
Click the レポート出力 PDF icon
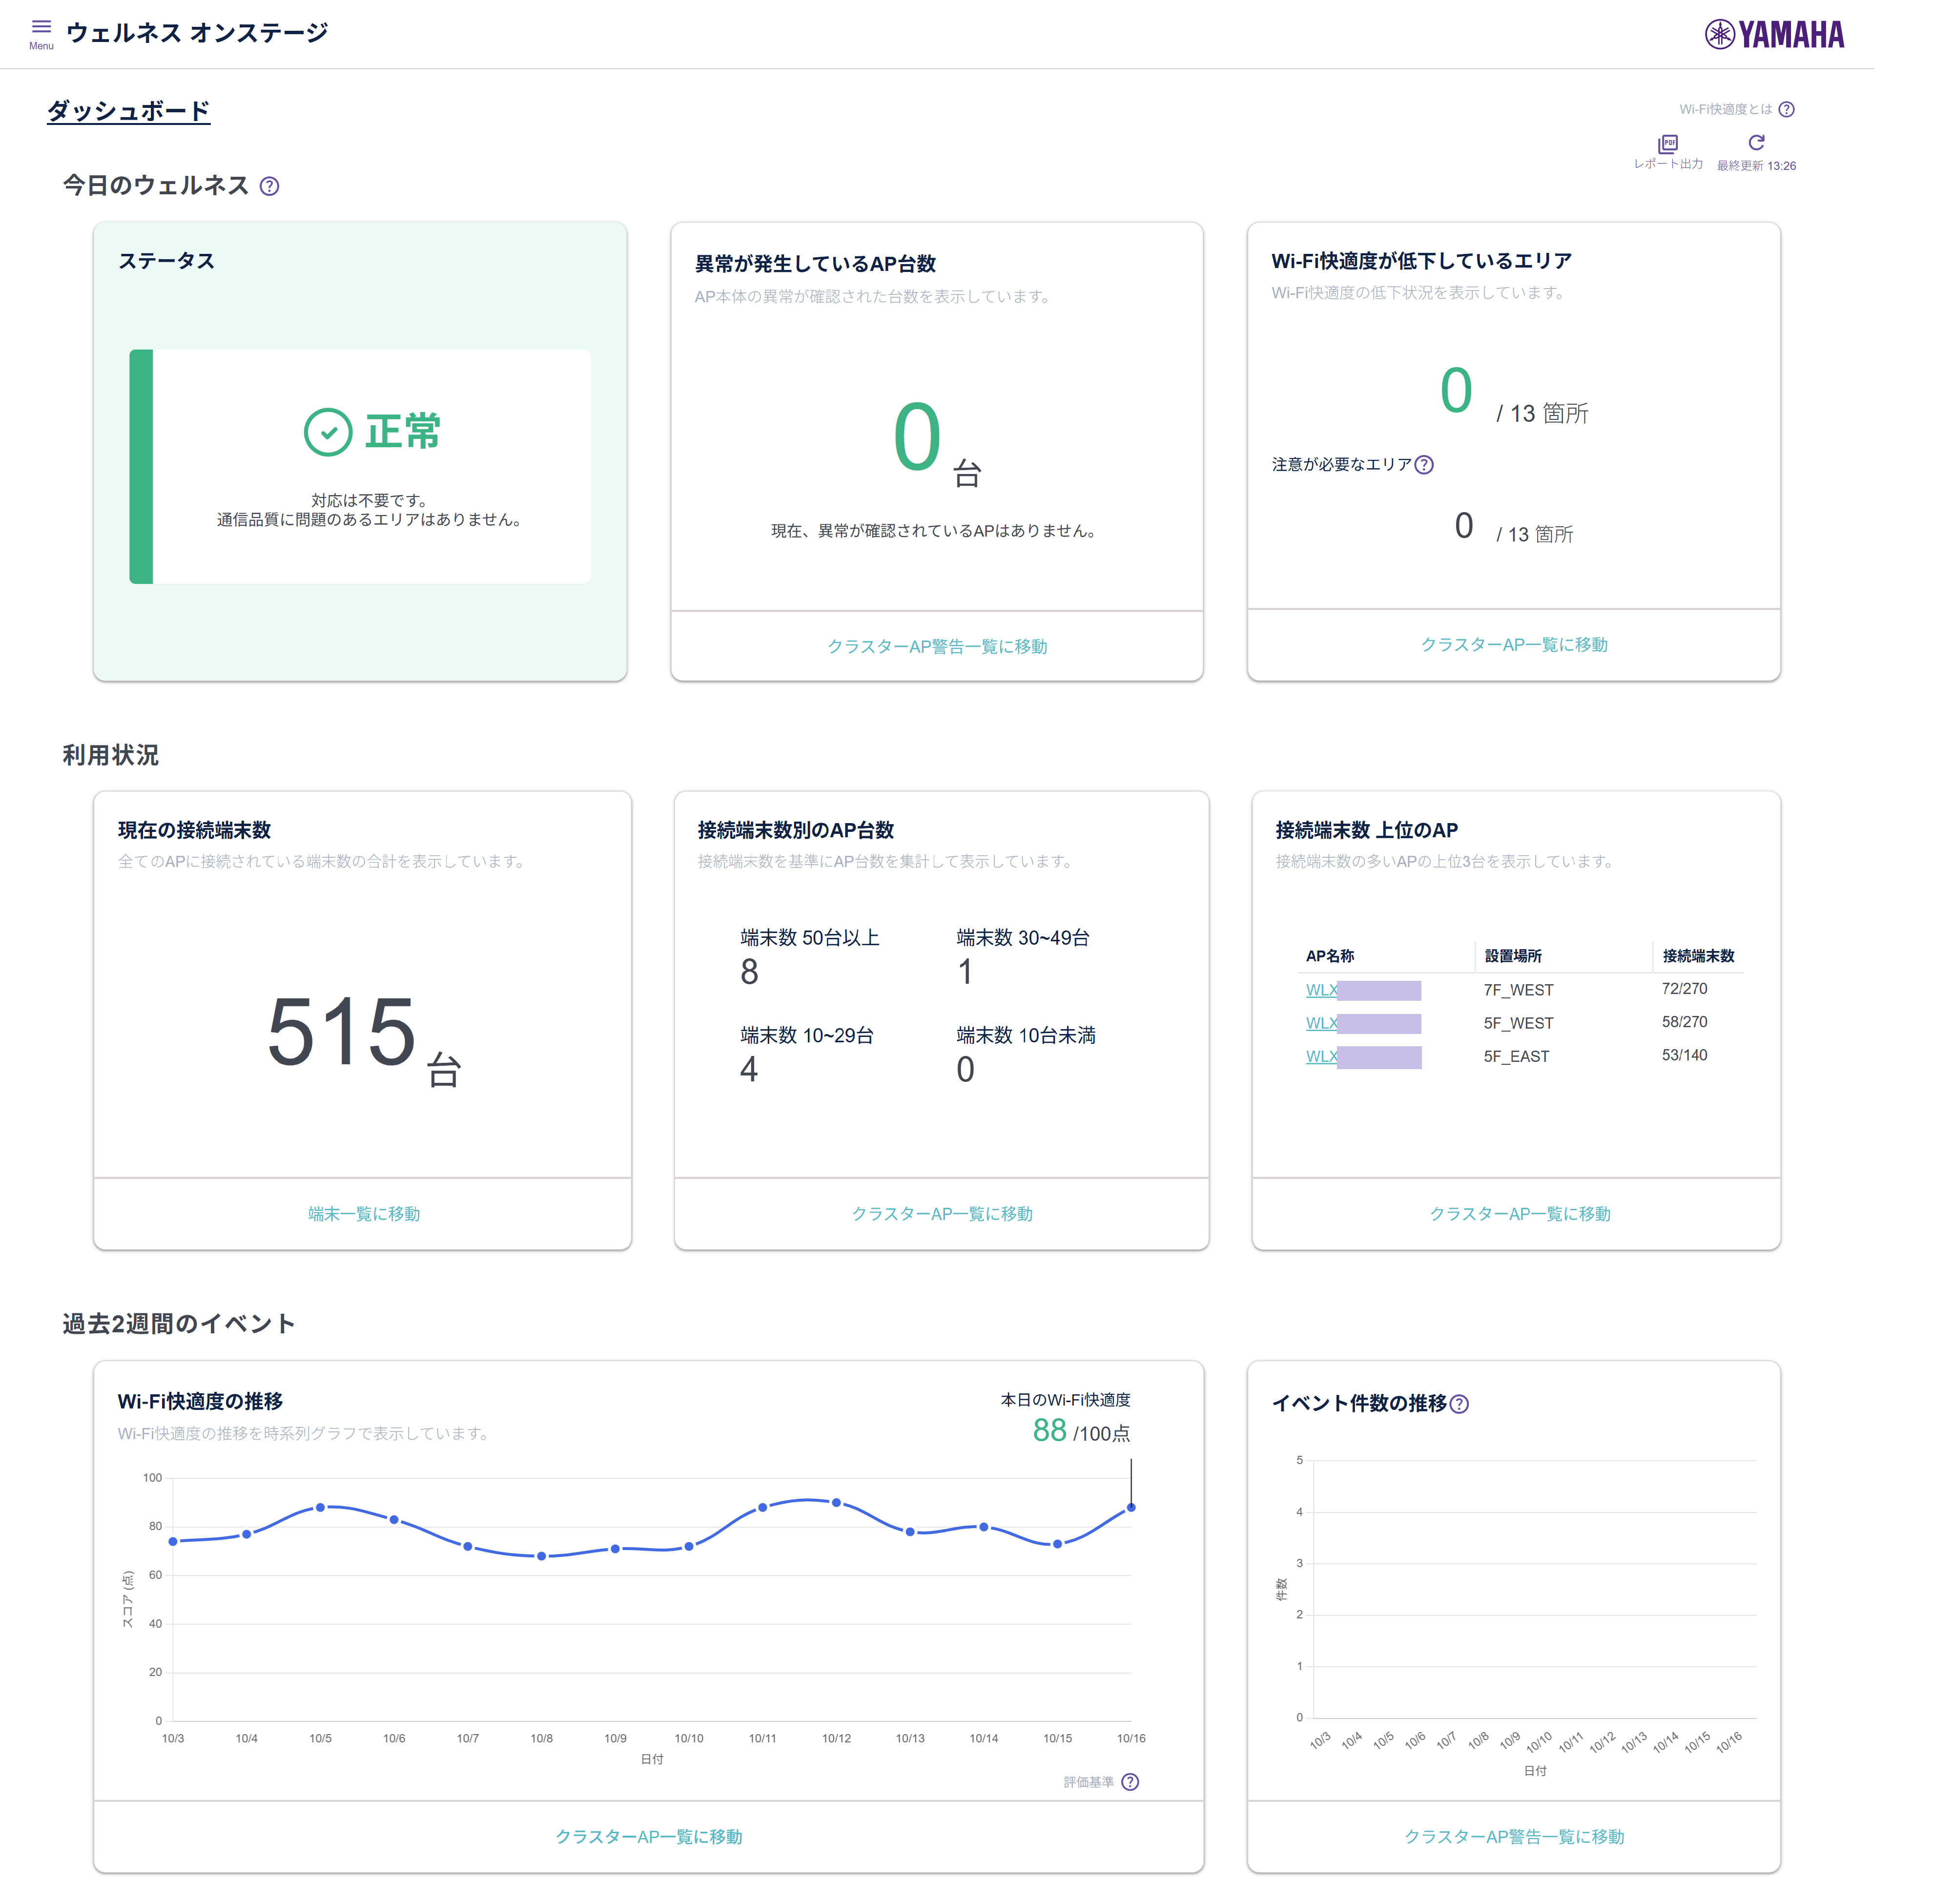pos(1667,144)
